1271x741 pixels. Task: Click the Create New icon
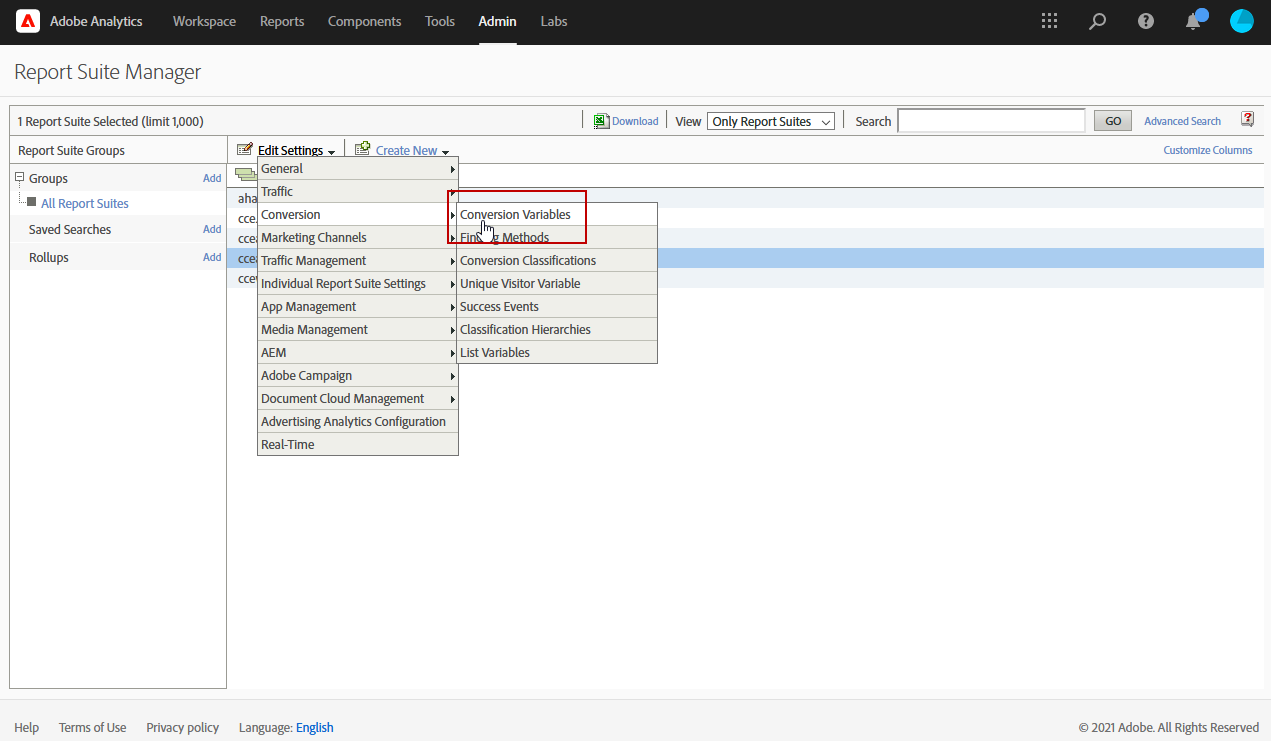coord(362,149)
